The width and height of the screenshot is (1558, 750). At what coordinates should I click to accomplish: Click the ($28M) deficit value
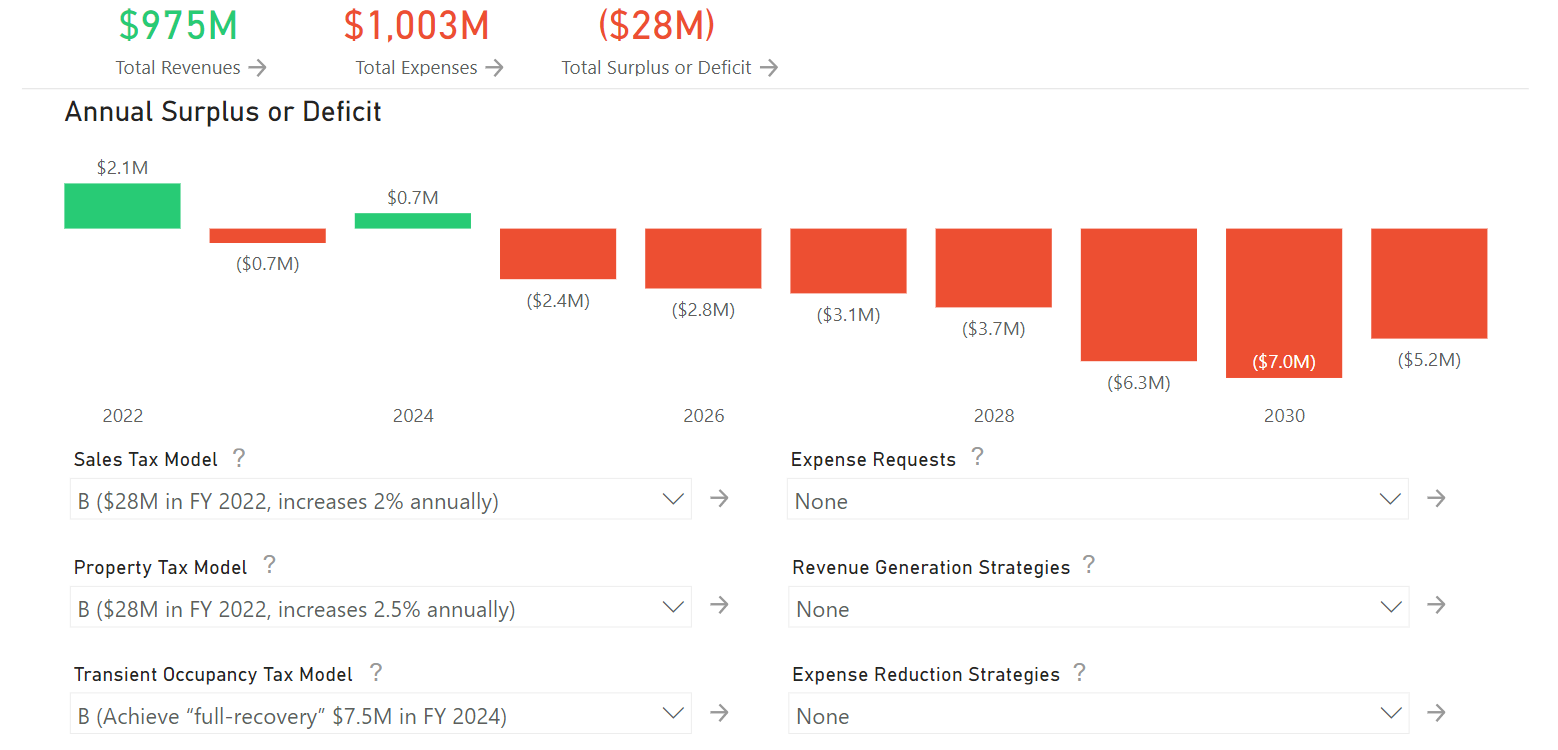click(657, 25)
